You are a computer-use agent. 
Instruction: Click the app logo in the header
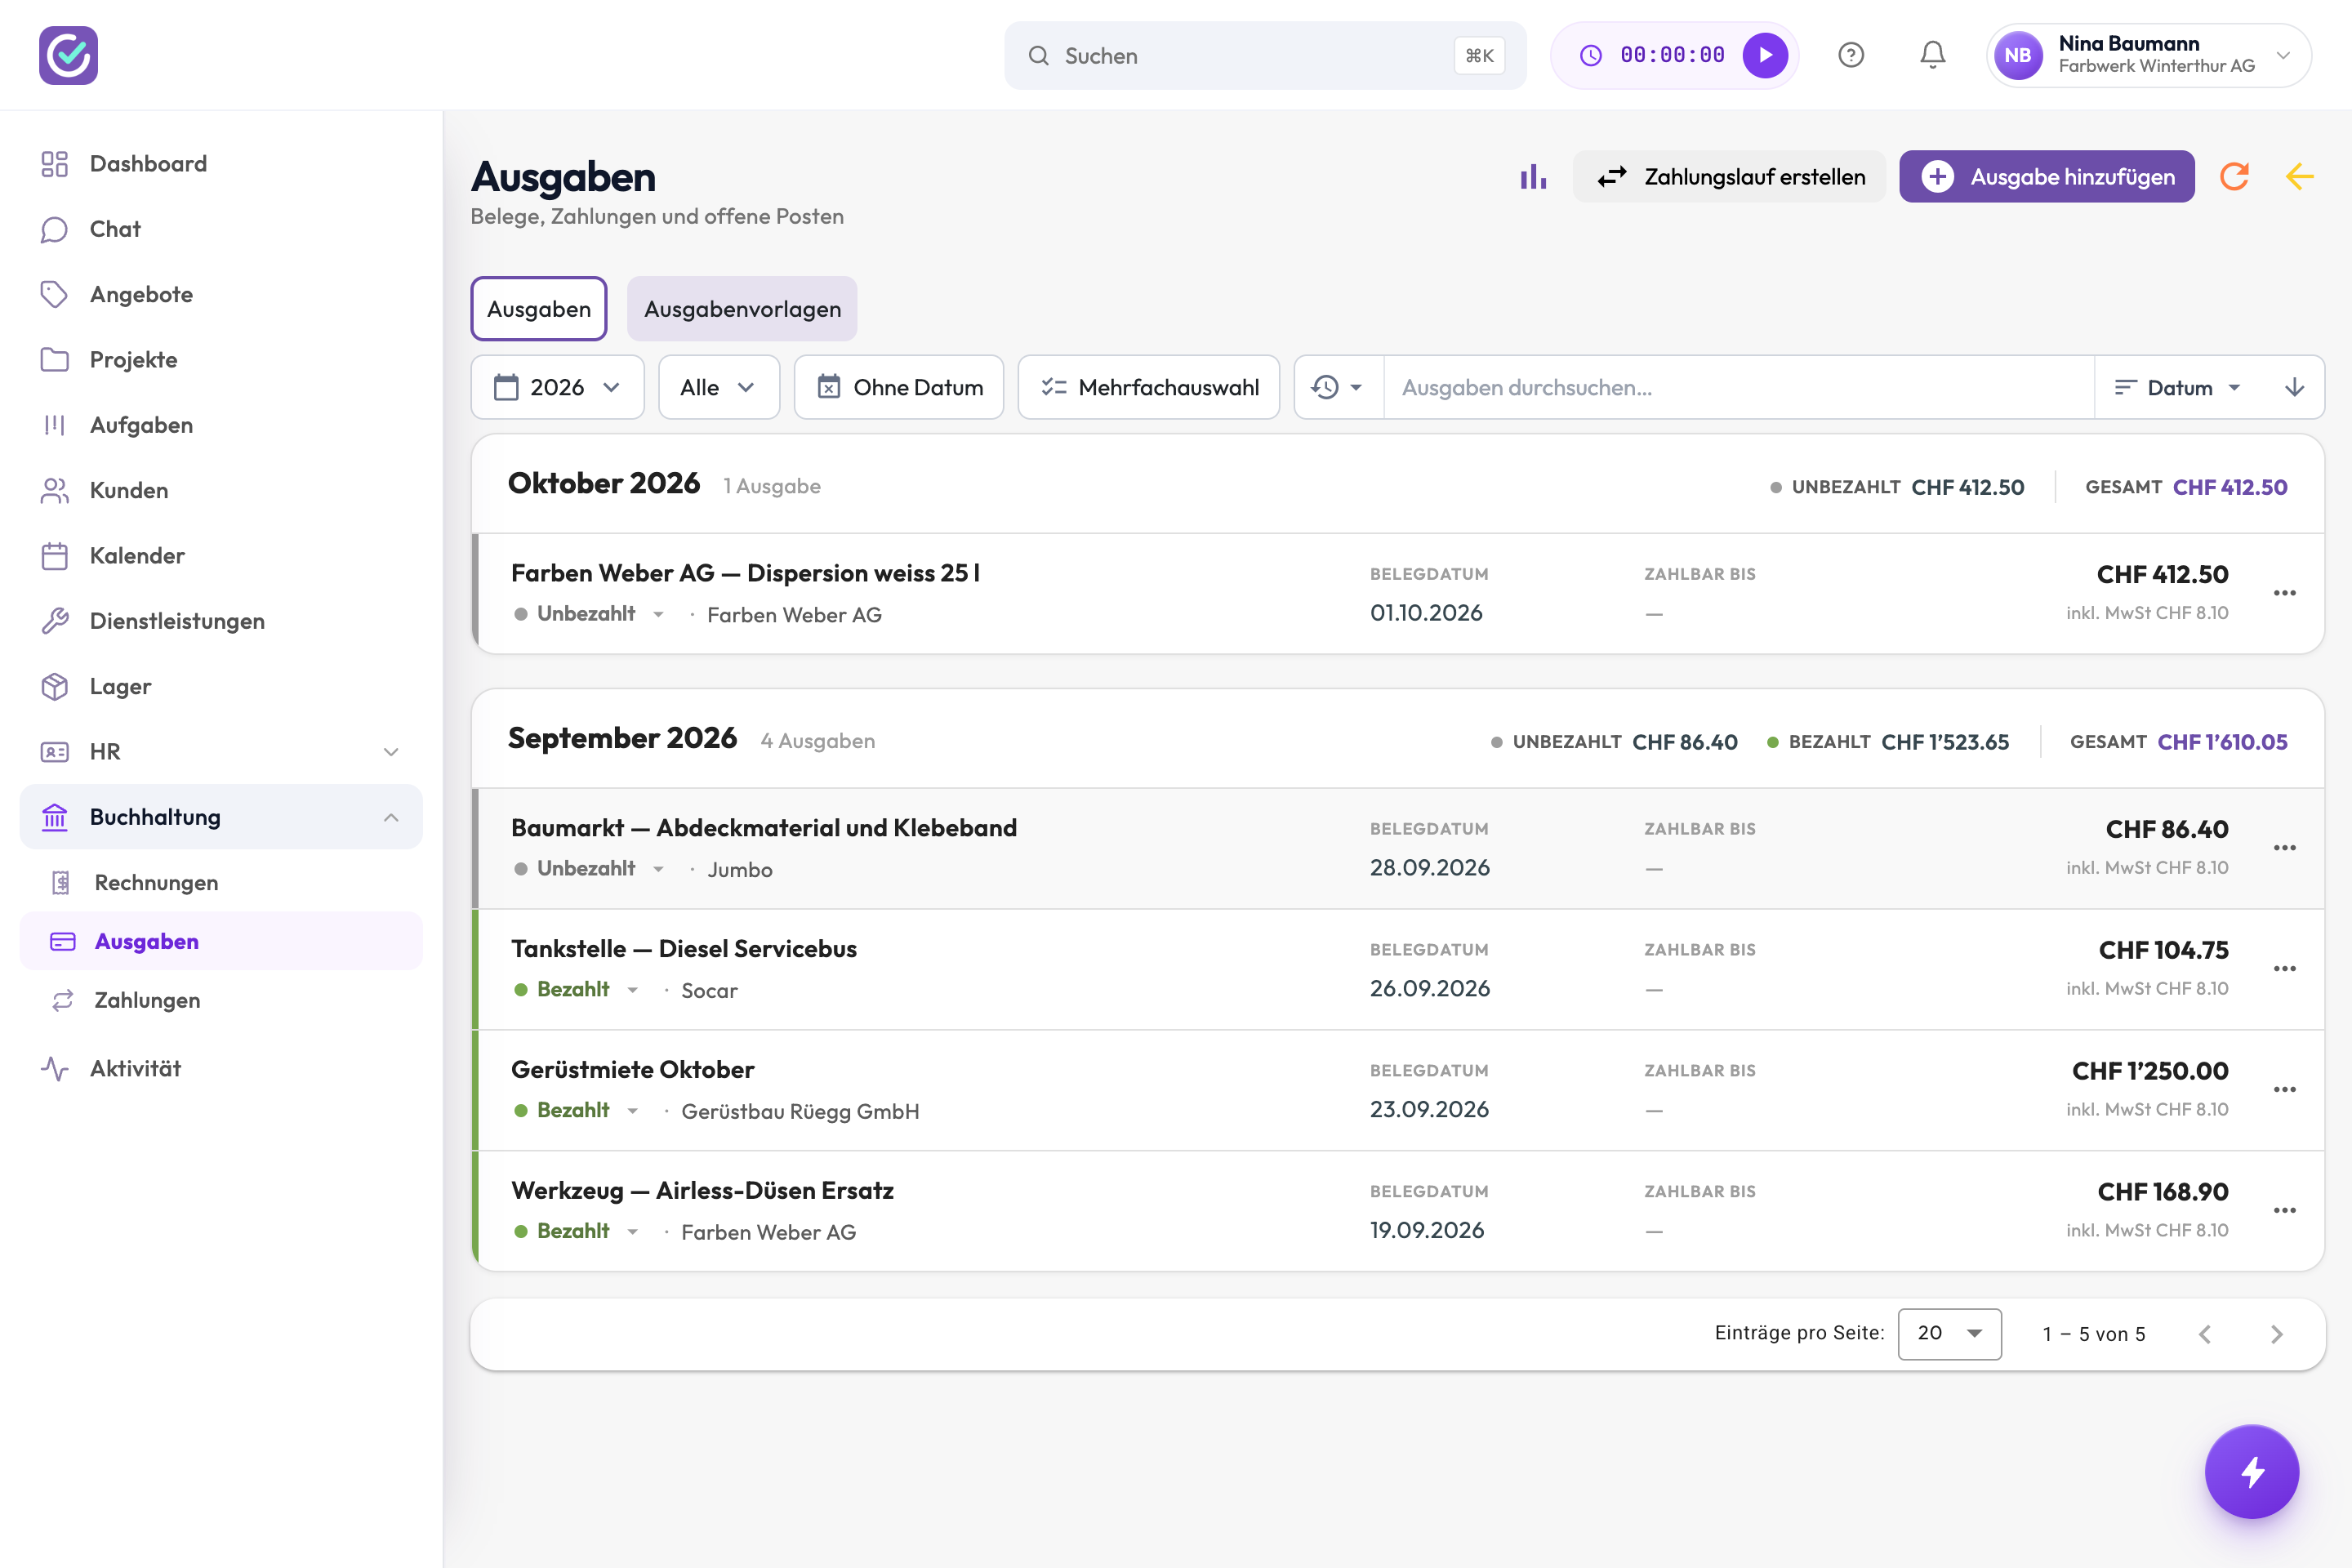pyautogui.click(x=68, y=55)
